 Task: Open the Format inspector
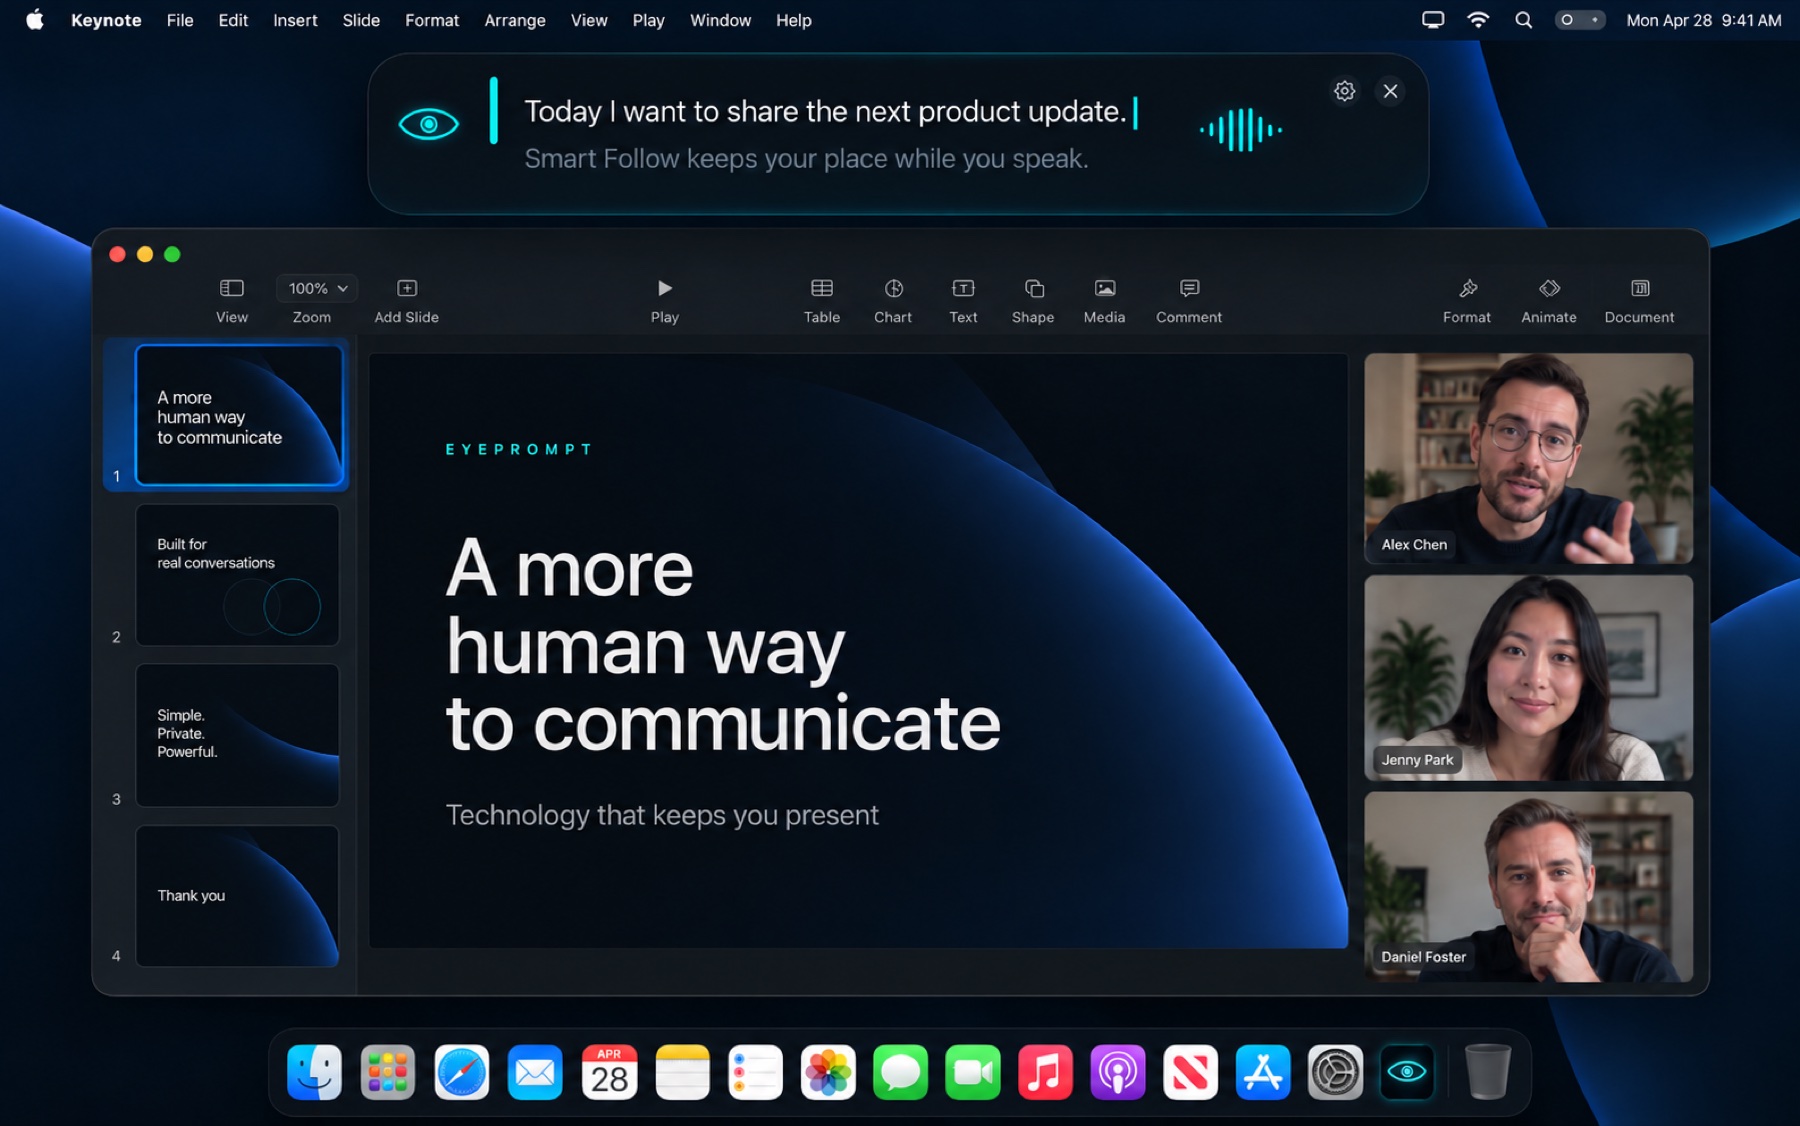click(1466, 300)
